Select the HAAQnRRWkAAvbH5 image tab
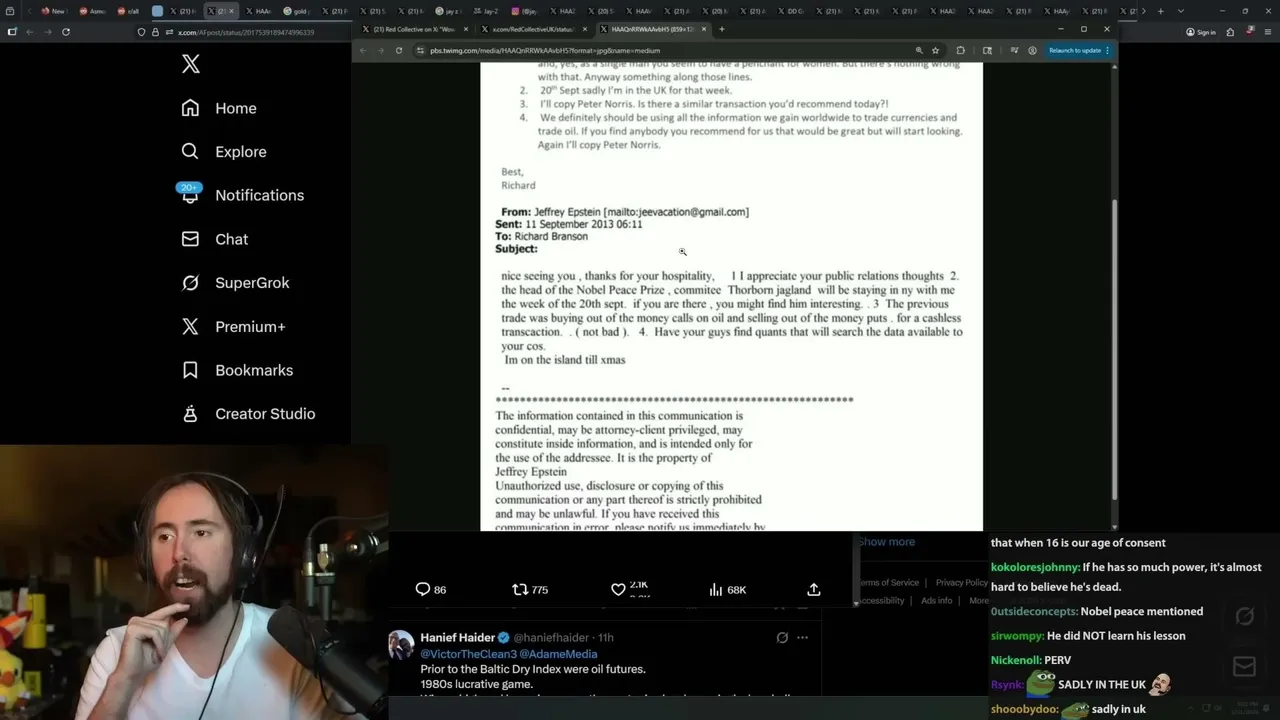The height and width of the screenshot is (720, 1280). [652, 29]
